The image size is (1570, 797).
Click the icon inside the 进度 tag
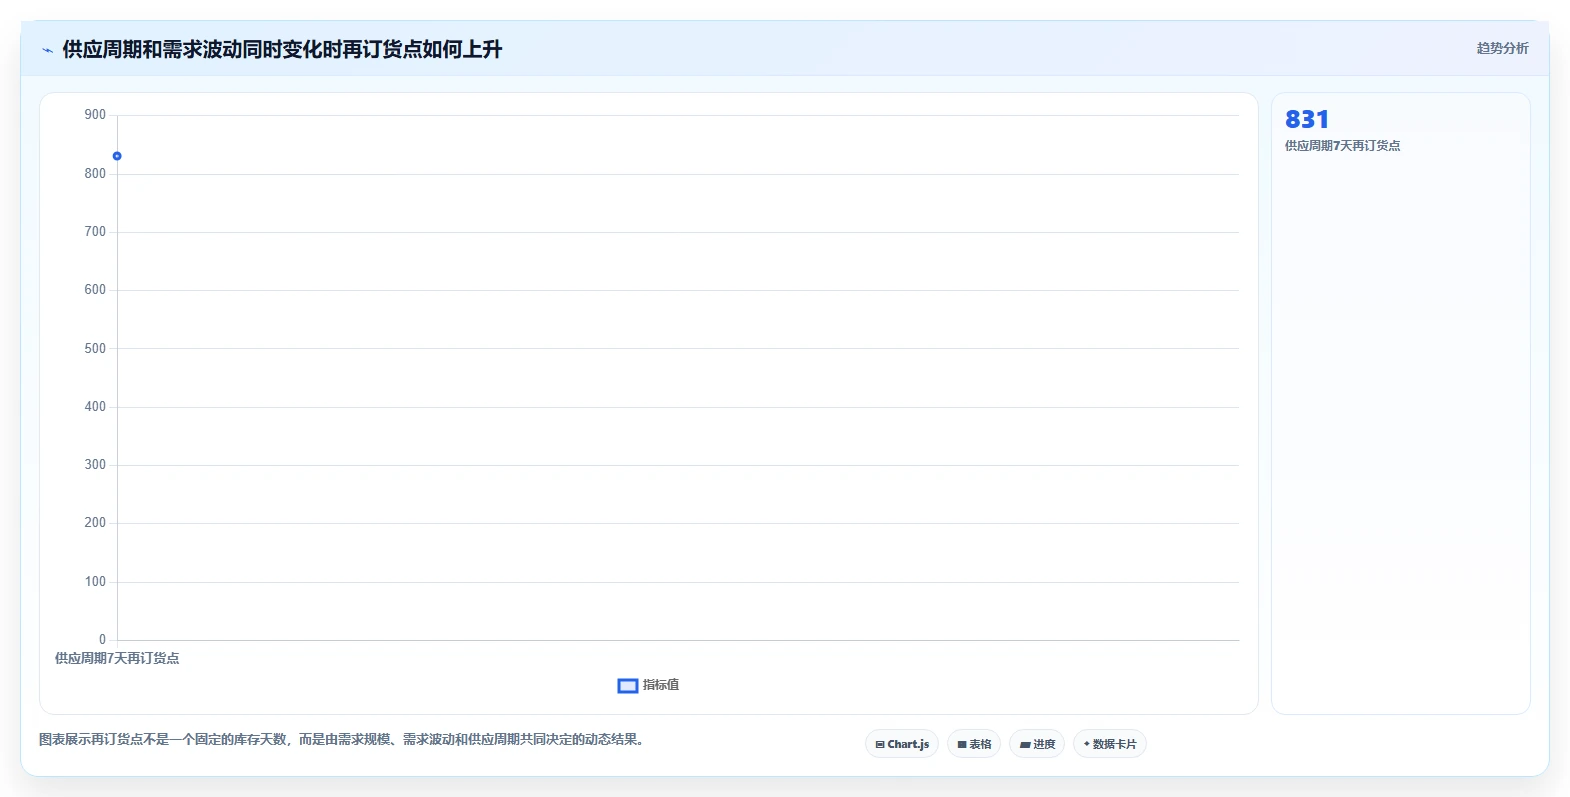[1025, 745]
